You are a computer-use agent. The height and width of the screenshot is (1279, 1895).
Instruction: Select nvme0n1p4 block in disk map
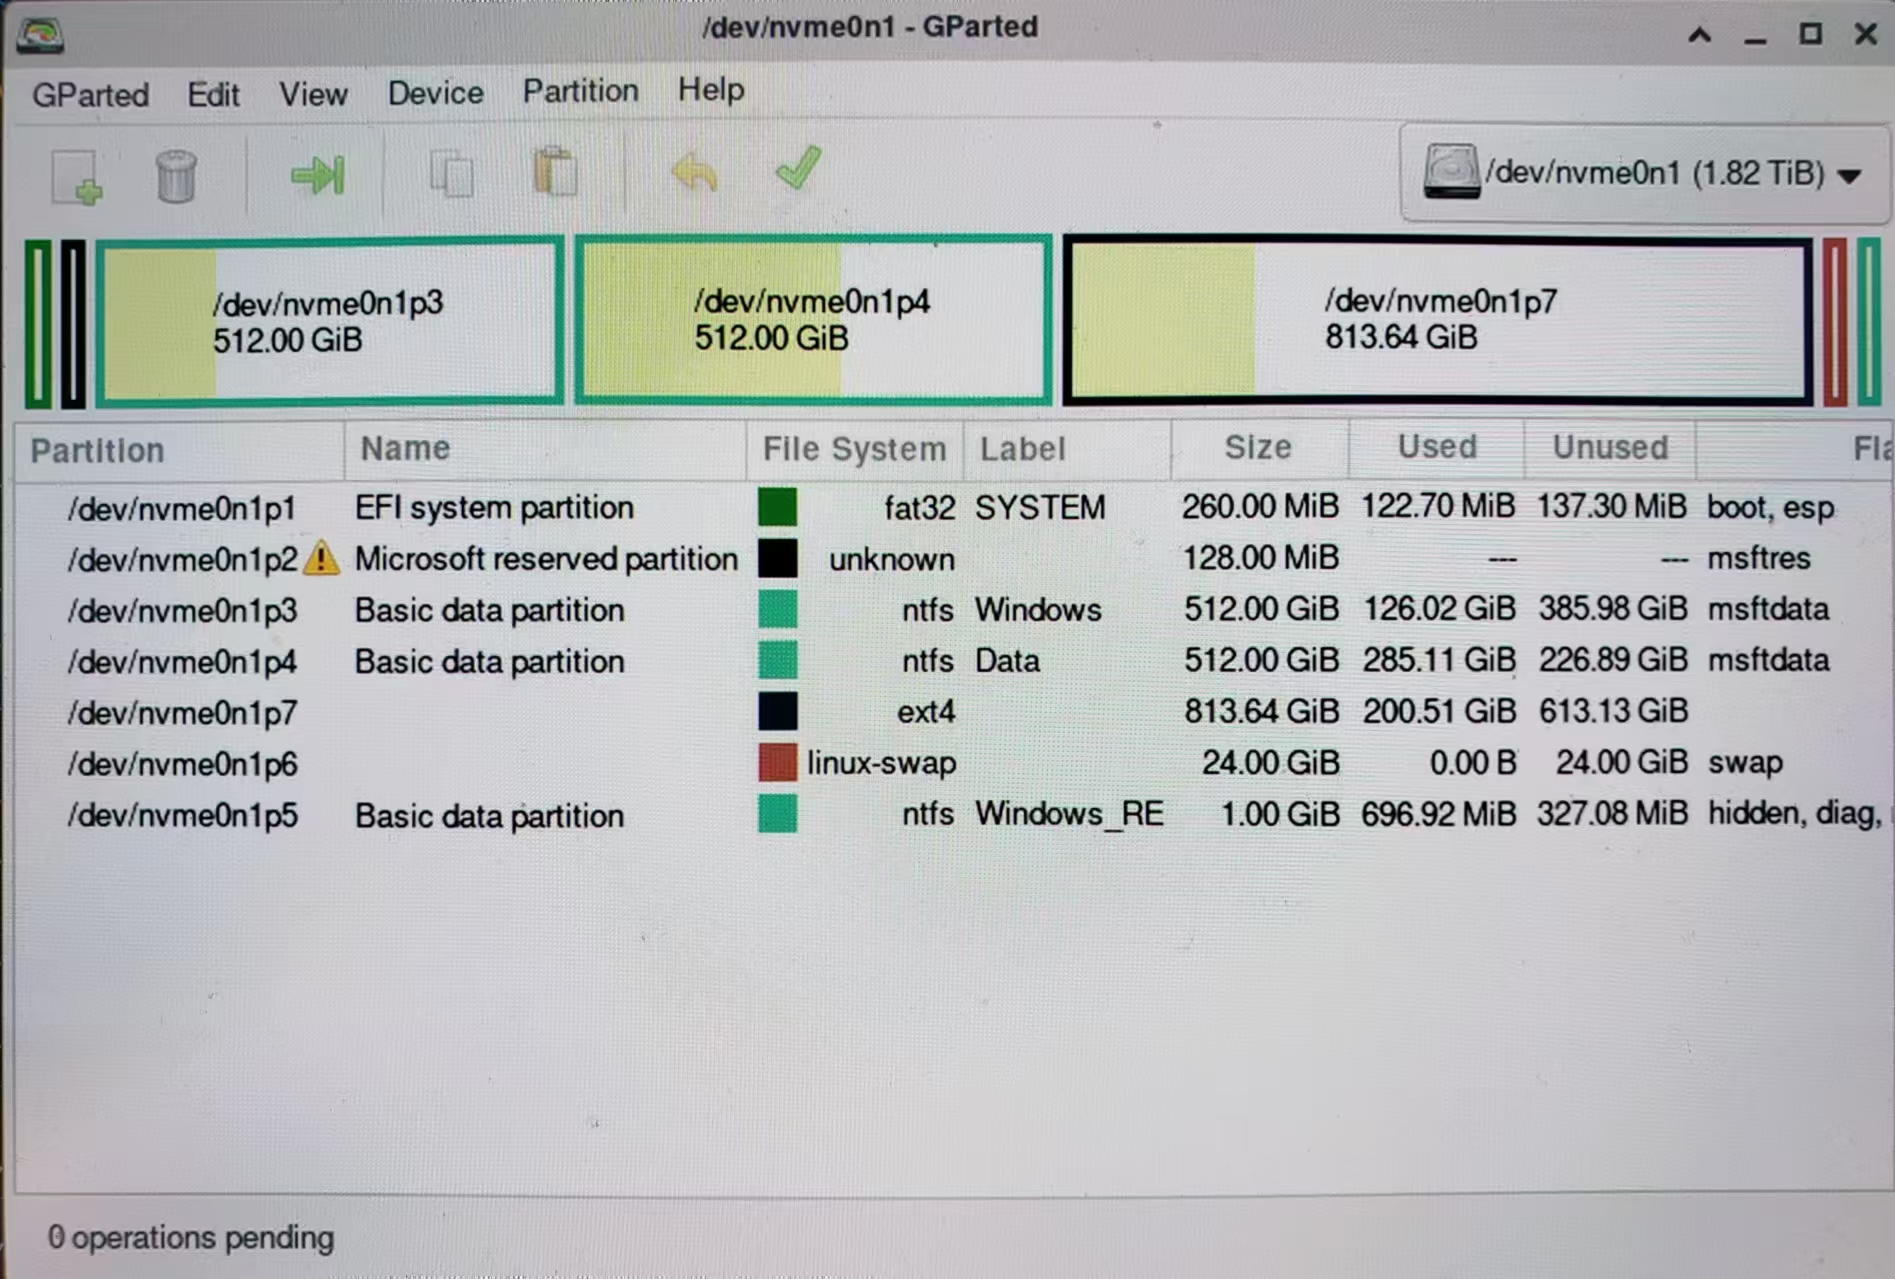tap(813, 320)
